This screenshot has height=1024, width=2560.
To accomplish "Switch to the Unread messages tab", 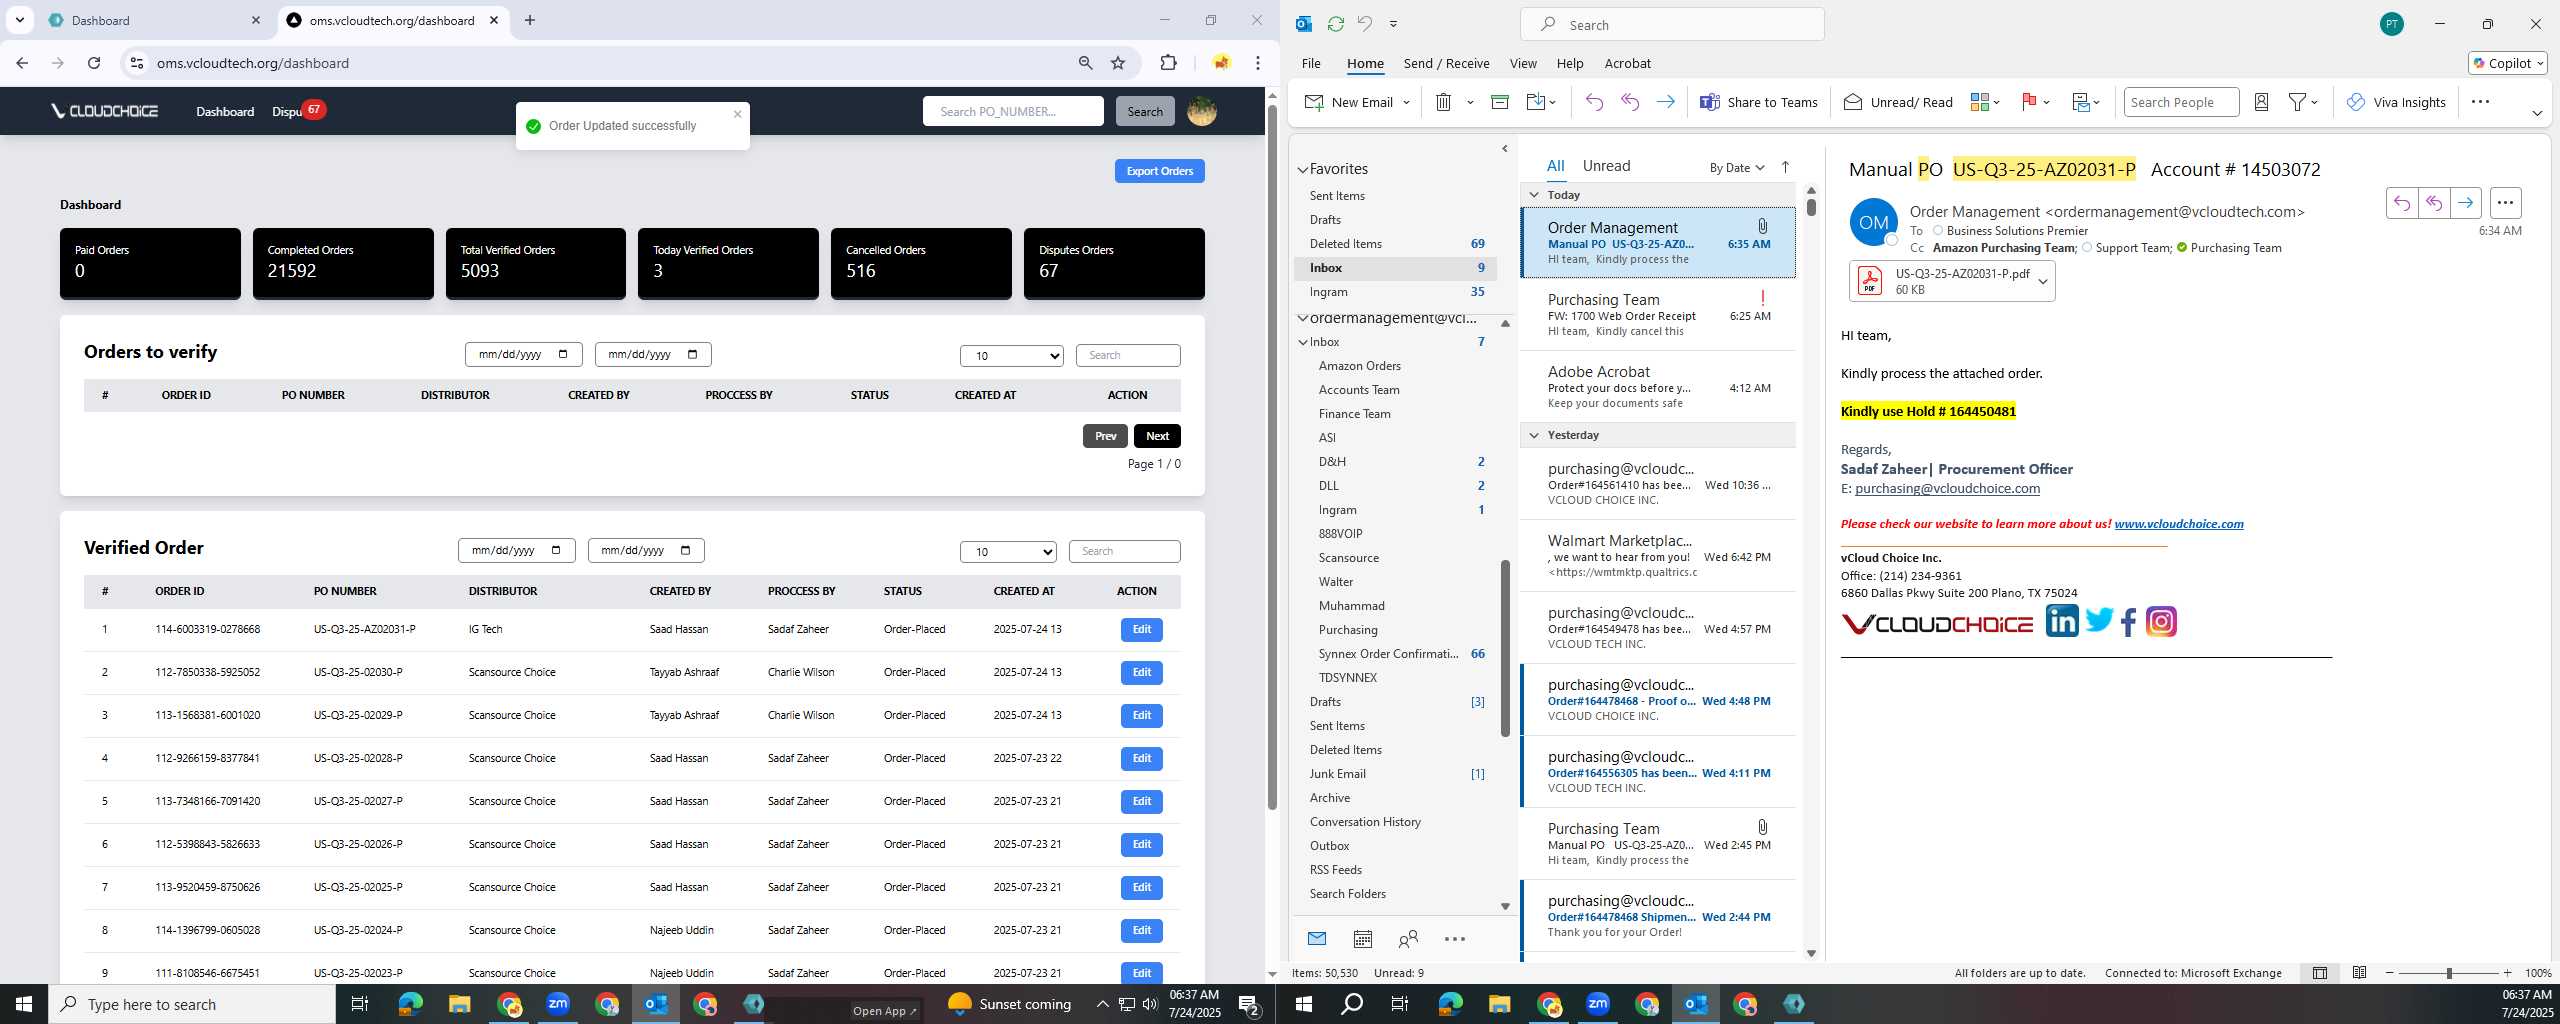I will click(1606, 166).
